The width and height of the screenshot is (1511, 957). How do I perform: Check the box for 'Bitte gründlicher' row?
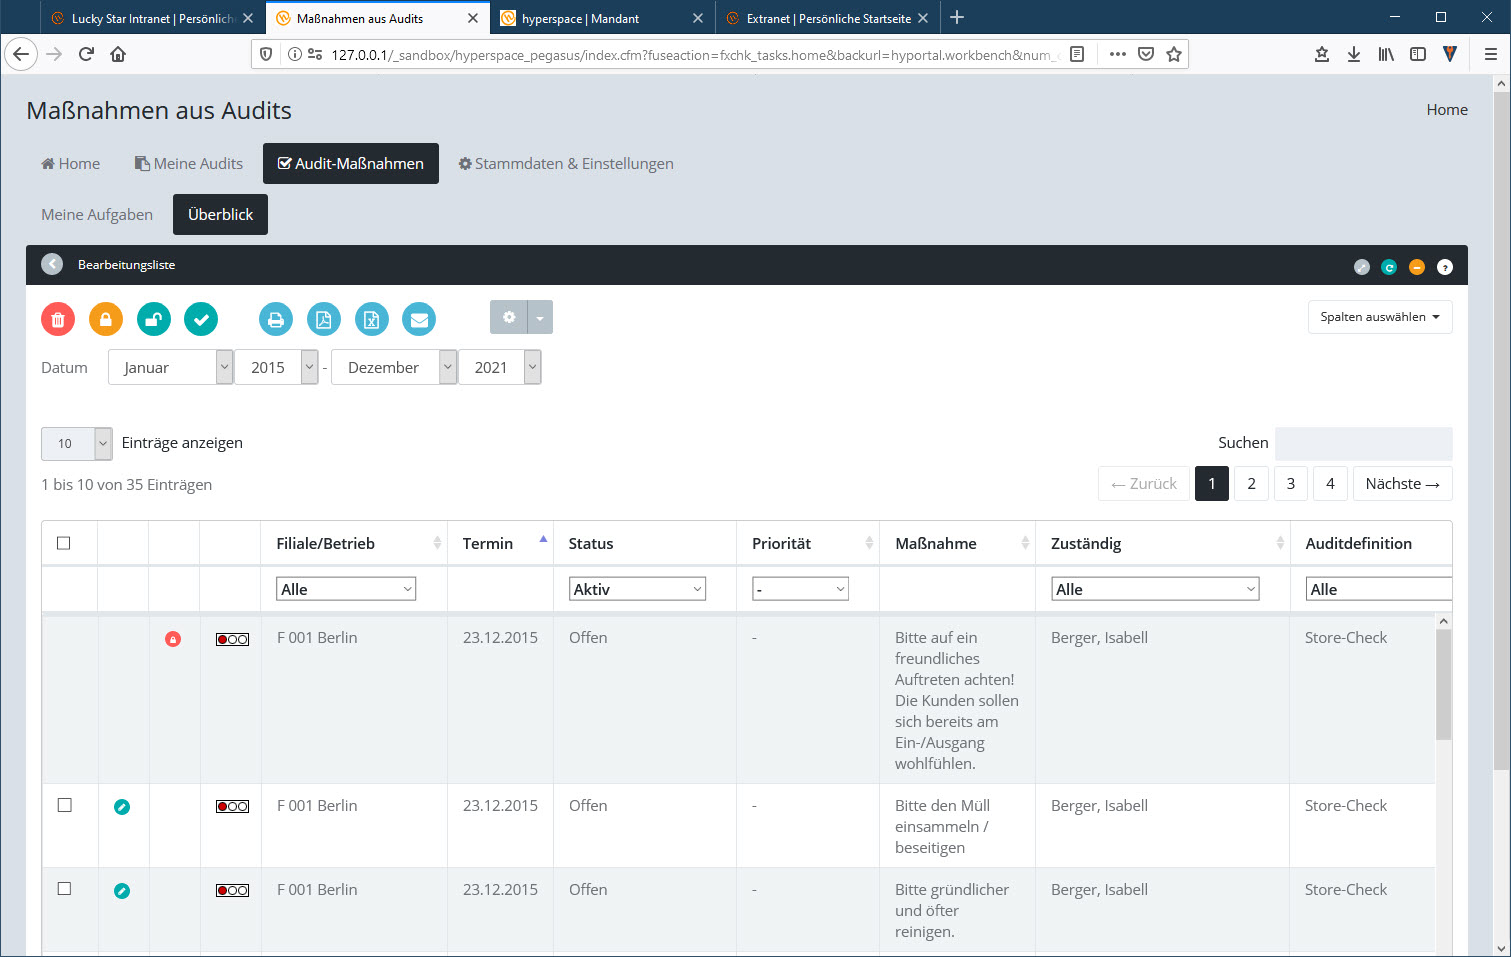pyautogui.click(x=65, y=888)
